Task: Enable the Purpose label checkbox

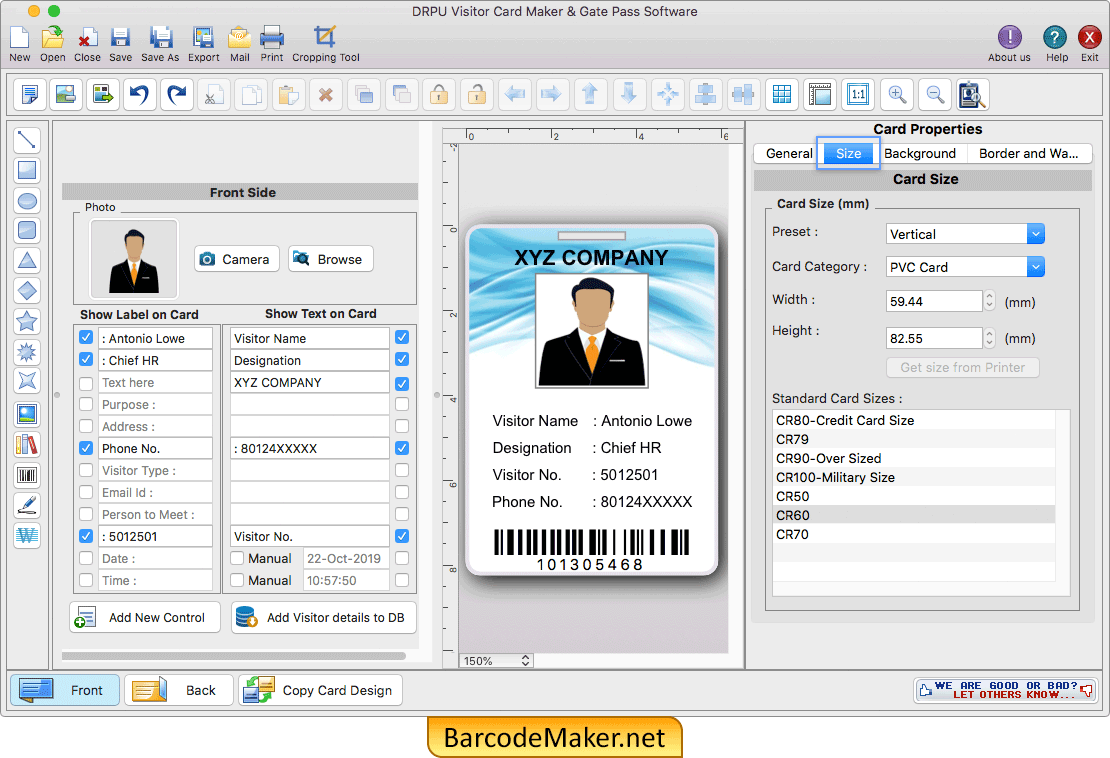Action: pyautogui.click(x=86, y=404)
